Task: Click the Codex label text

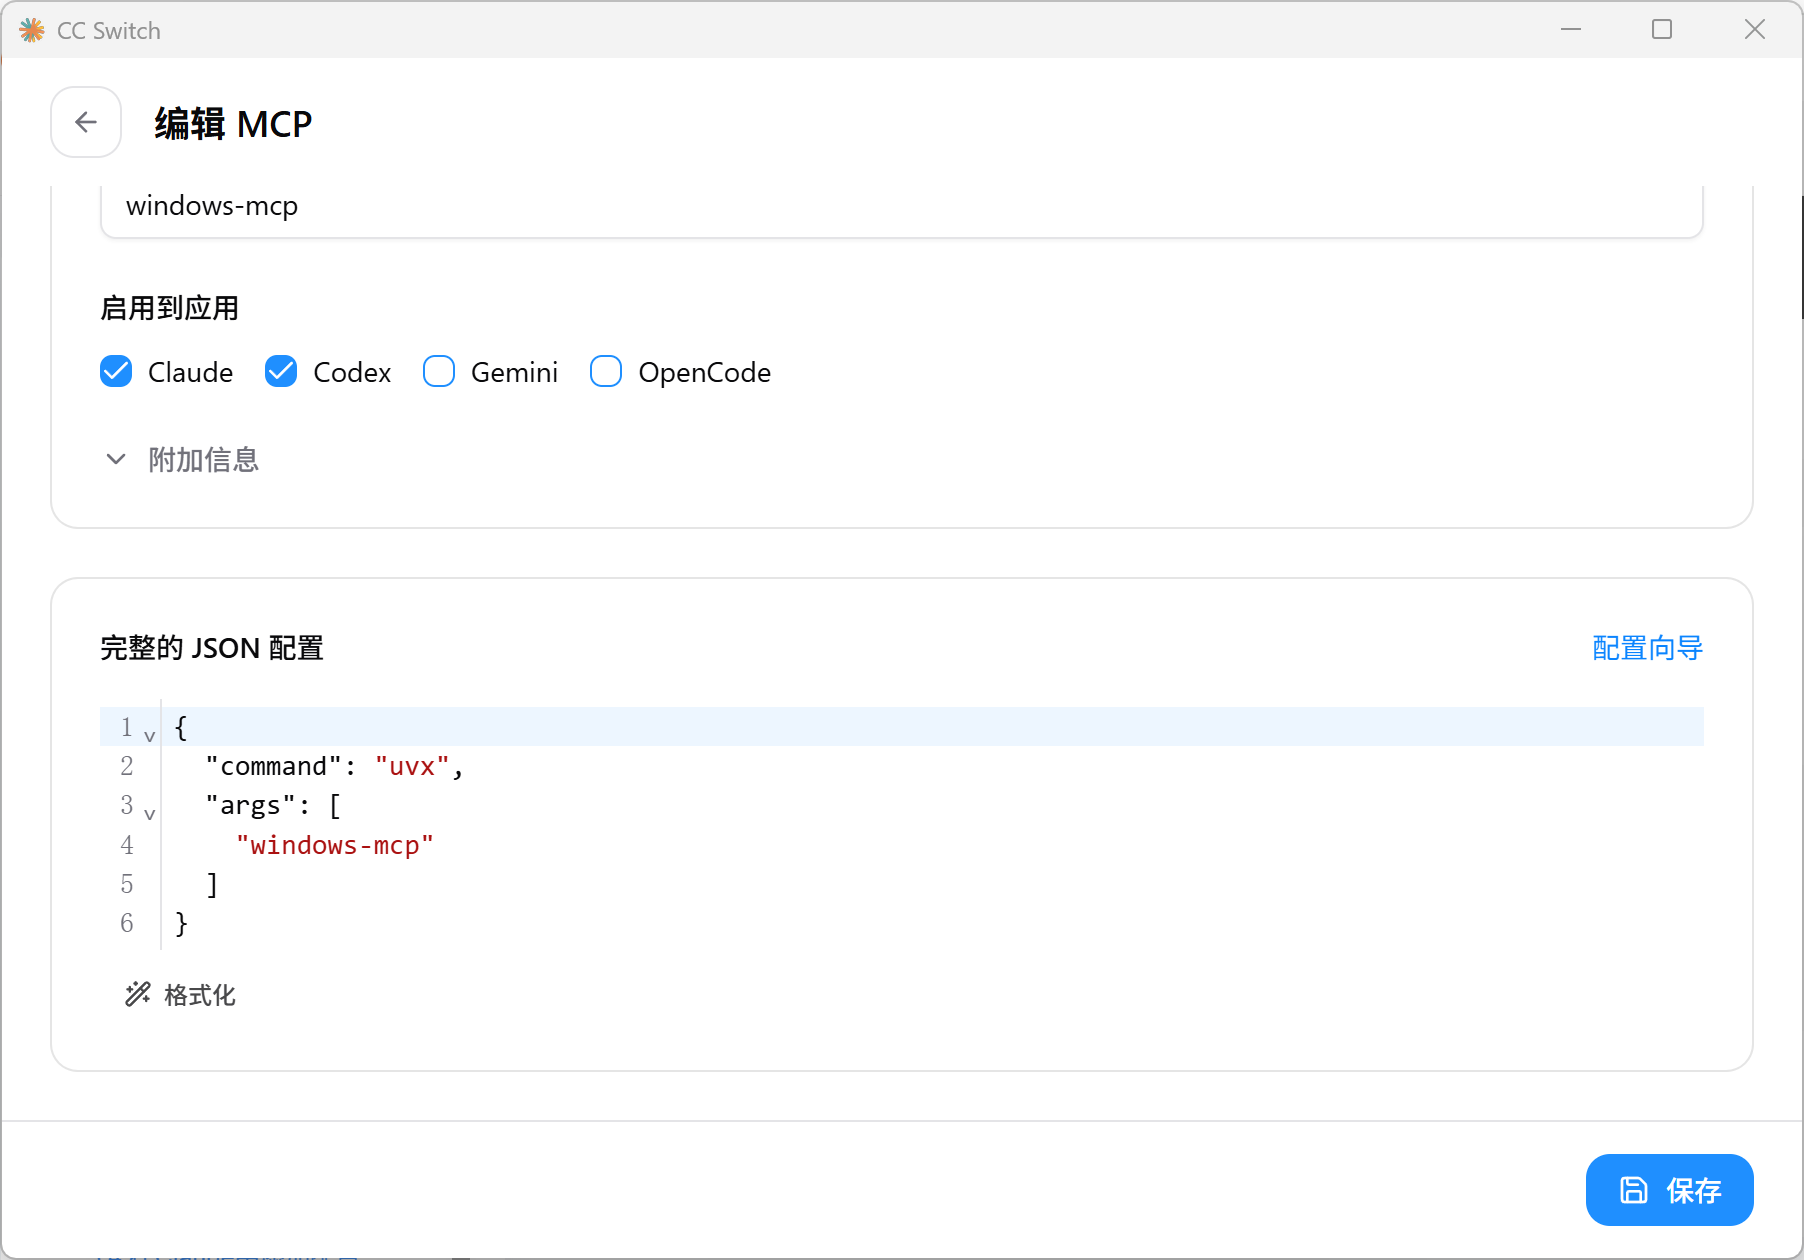Action: [x=352, y=372]
